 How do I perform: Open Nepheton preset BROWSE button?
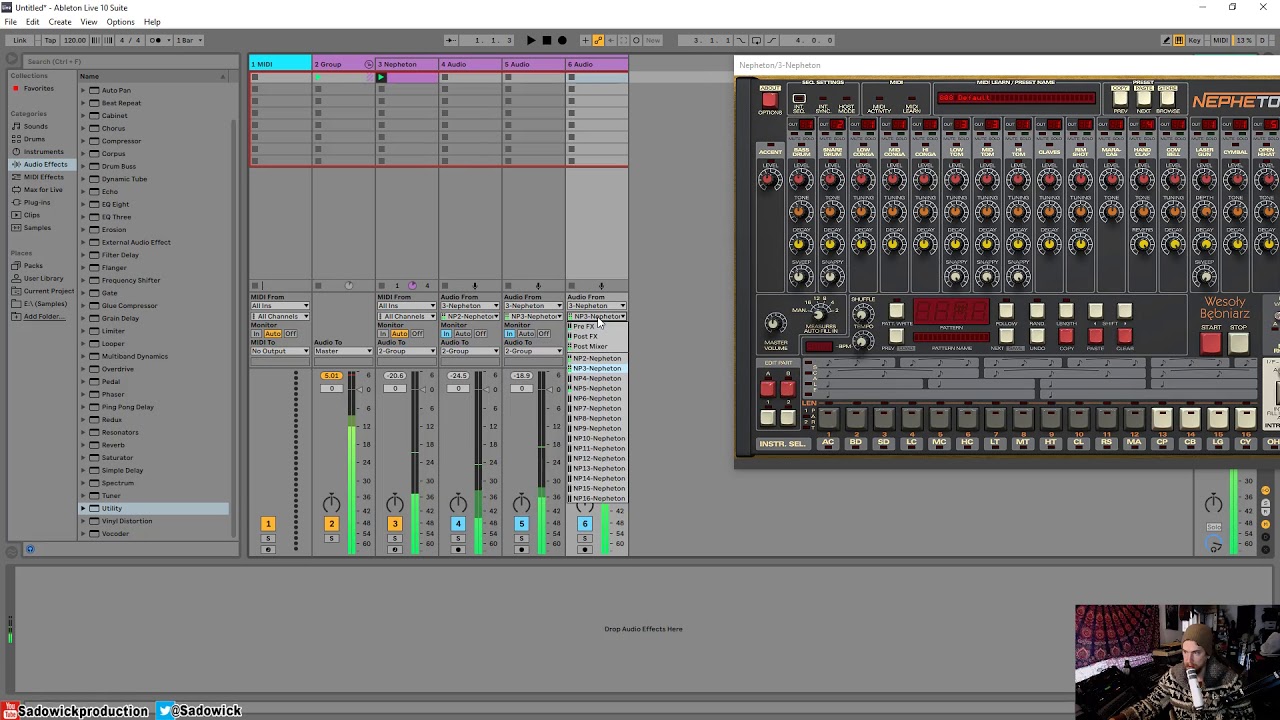1168,99
